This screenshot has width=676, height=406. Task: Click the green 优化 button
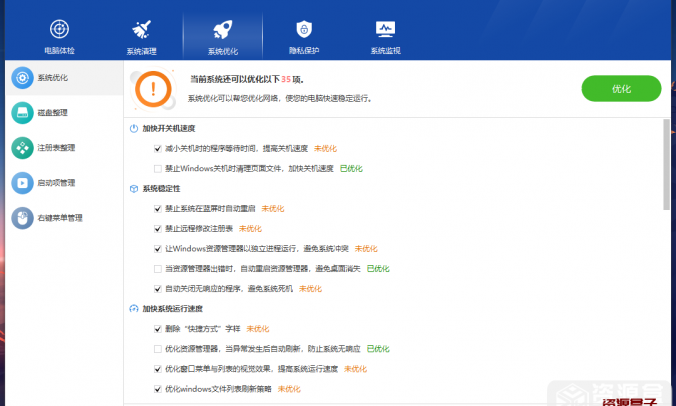pyautogui.click(x=621, y=89)
